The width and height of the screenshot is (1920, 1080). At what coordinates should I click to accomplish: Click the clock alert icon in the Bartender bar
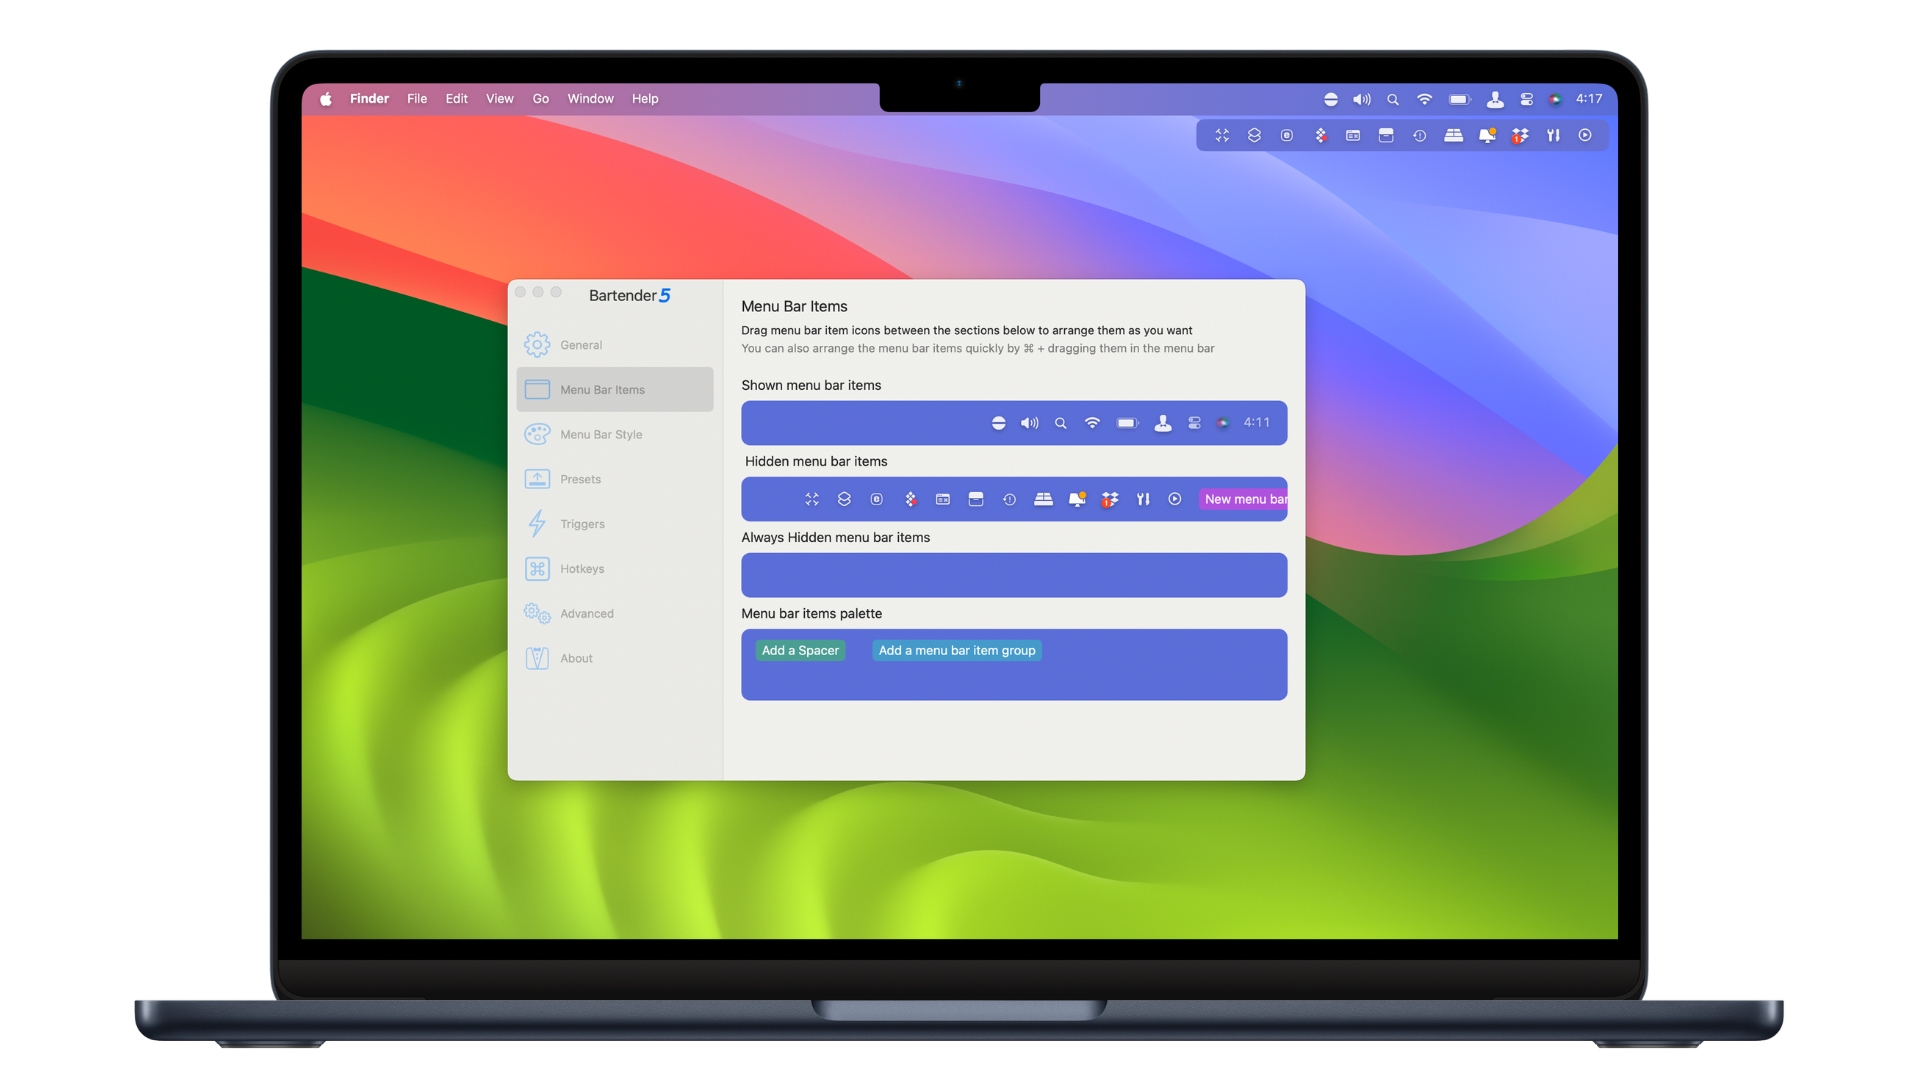coord(1419,135)
